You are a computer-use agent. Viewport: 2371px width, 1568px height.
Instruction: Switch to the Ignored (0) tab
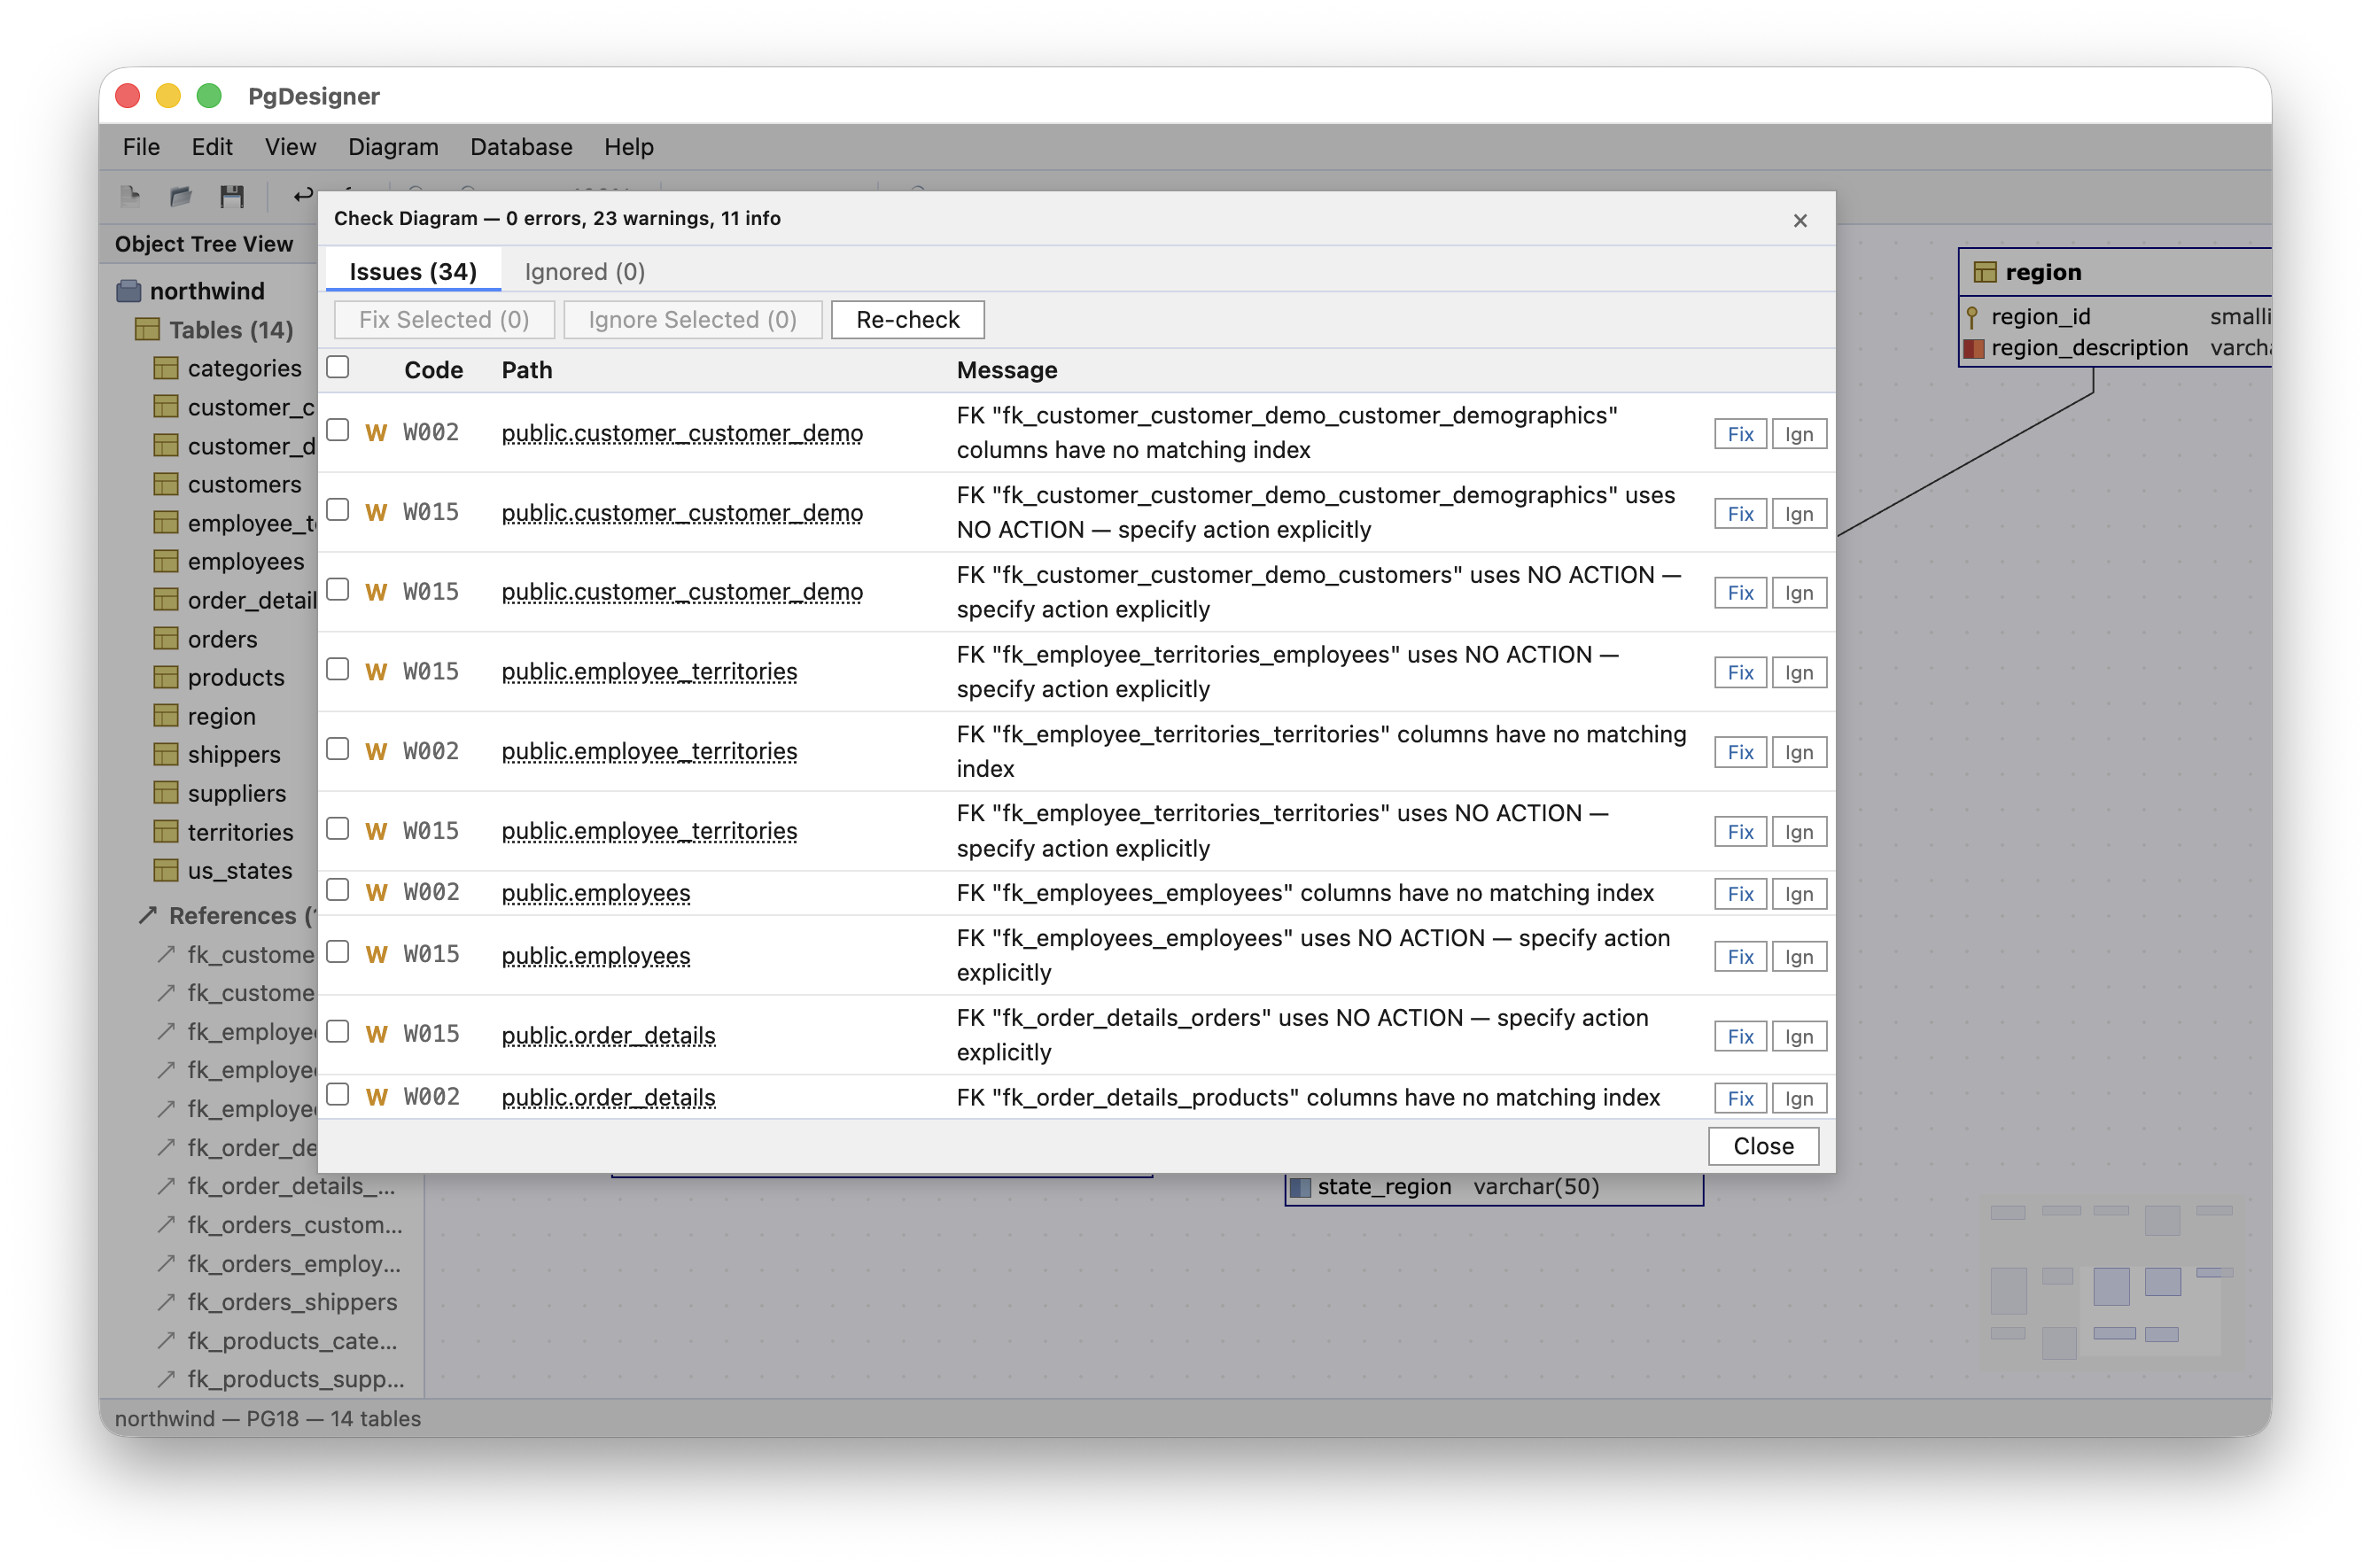coord(583,271)
